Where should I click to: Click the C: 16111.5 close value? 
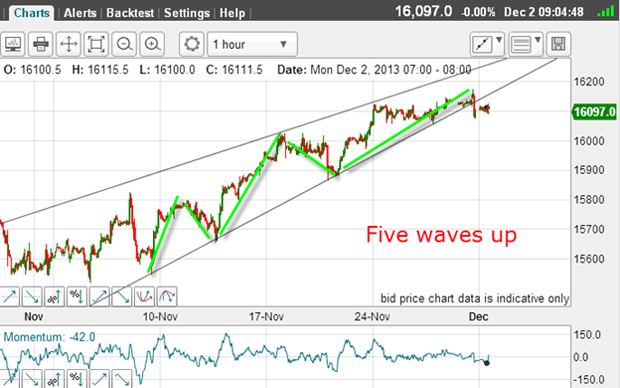point(234,70)
